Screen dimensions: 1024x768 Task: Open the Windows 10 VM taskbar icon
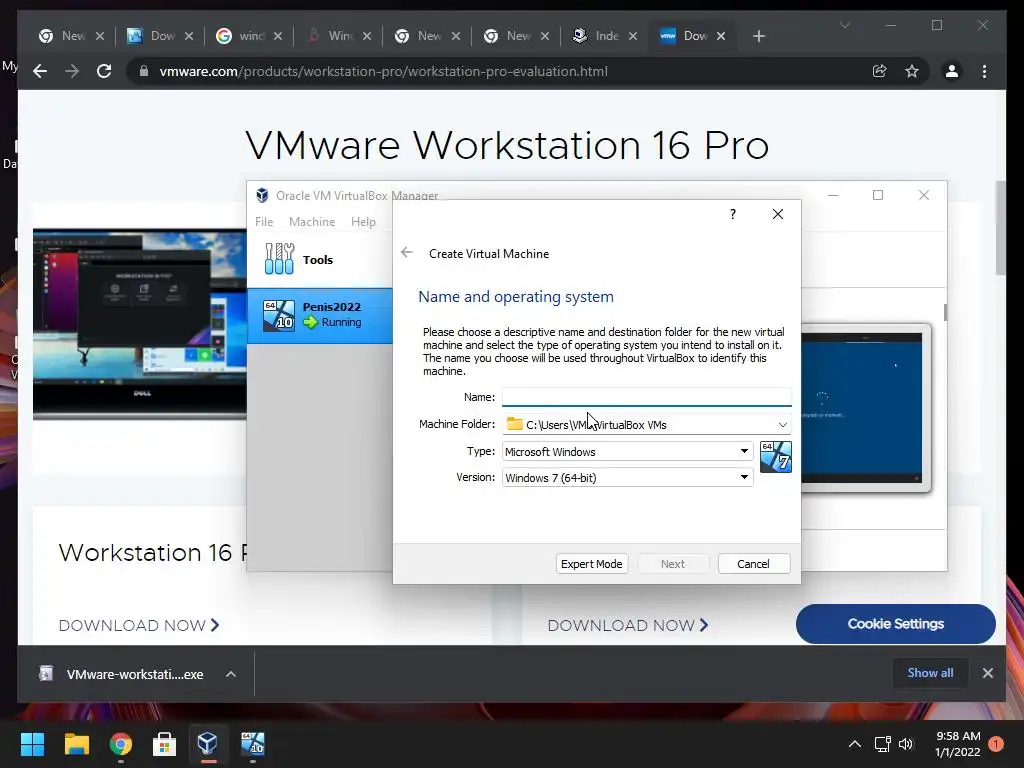[253, 743]
